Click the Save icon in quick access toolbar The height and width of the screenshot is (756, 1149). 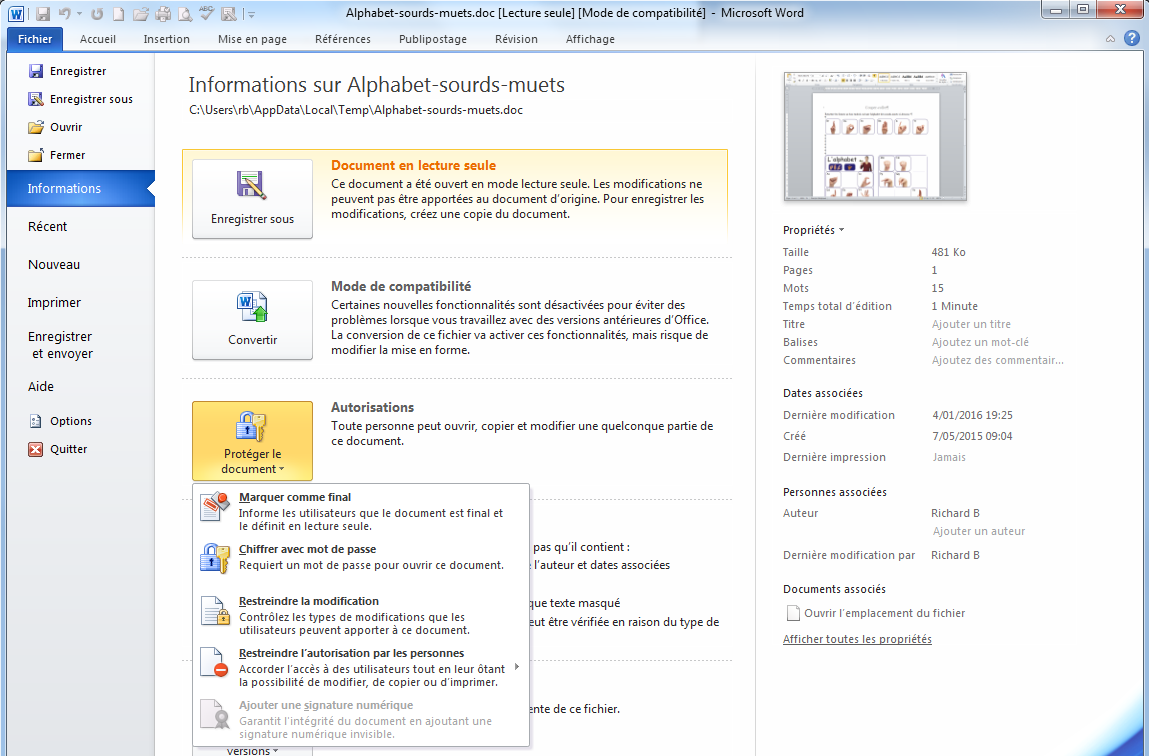43,13
